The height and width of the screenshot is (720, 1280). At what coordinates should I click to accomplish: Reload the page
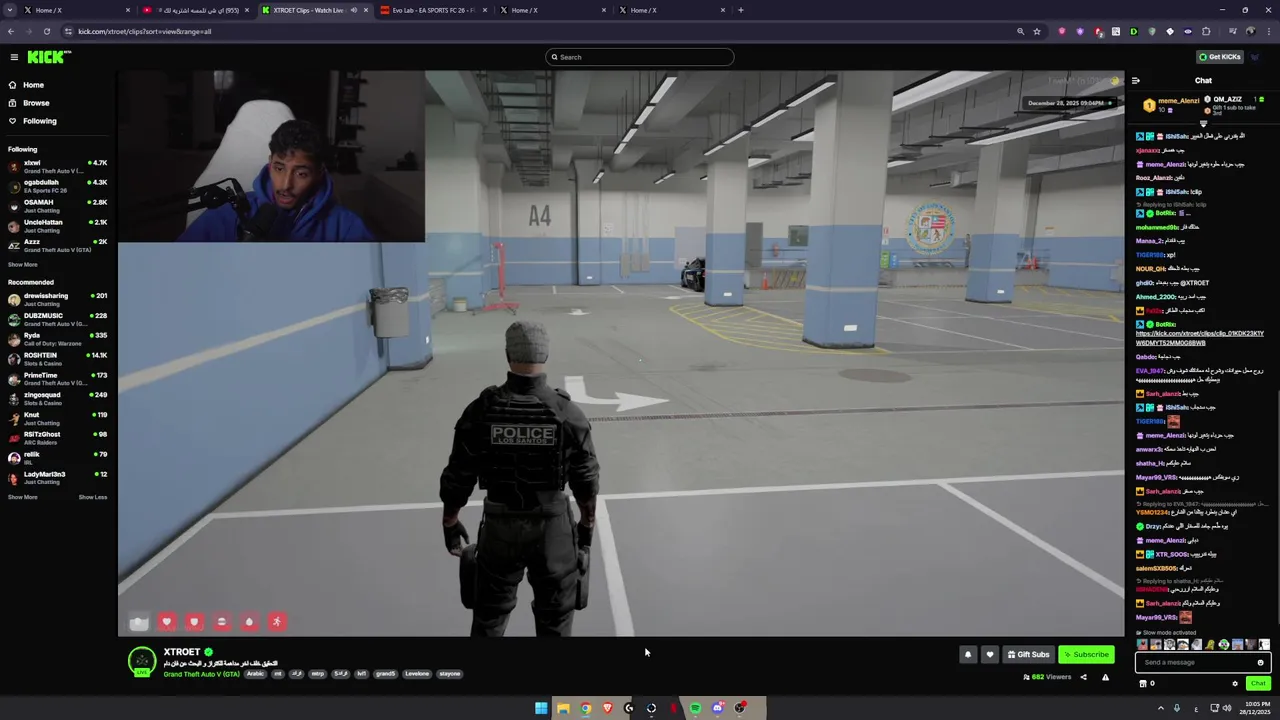[46, 31]
